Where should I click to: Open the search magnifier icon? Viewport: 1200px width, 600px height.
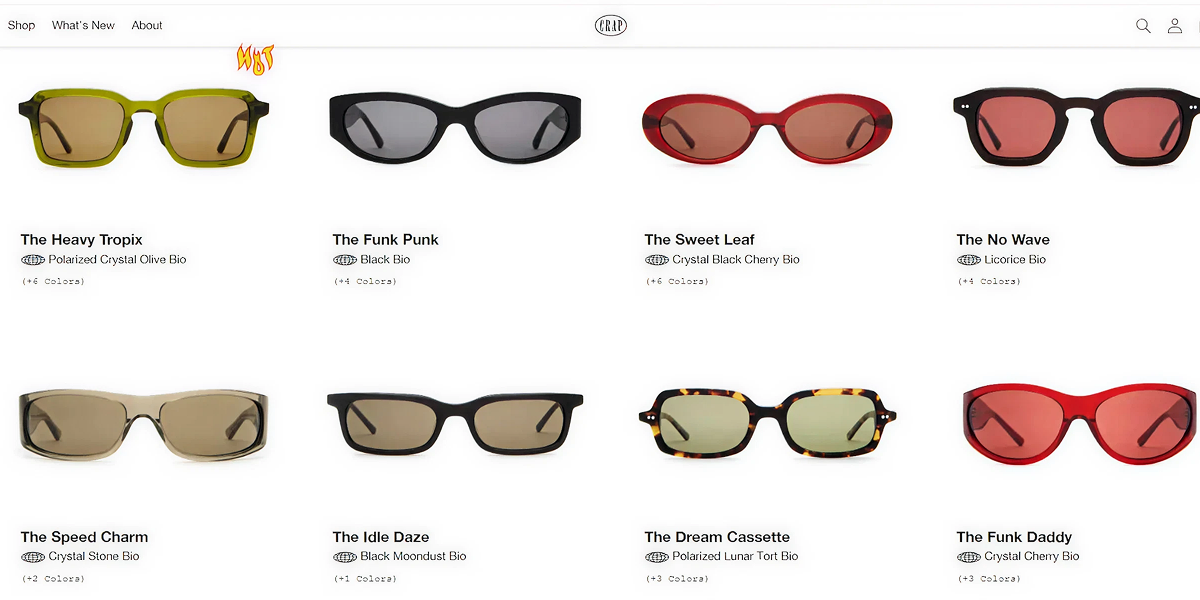tap(1143, 26)
